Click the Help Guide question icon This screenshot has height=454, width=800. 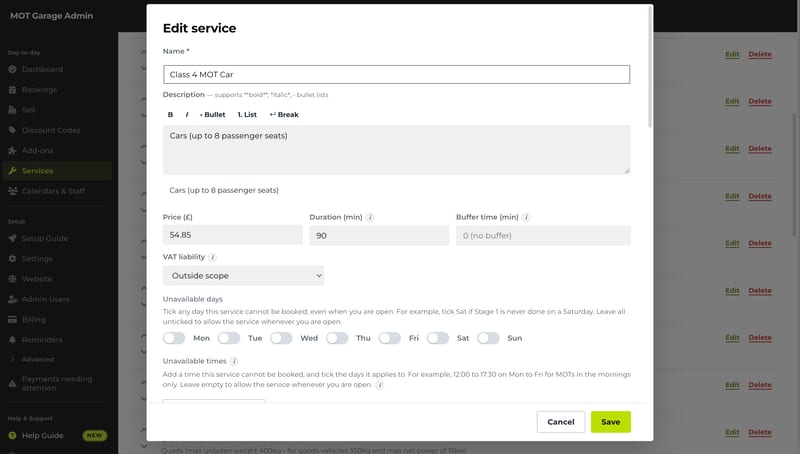click(12, 436)
